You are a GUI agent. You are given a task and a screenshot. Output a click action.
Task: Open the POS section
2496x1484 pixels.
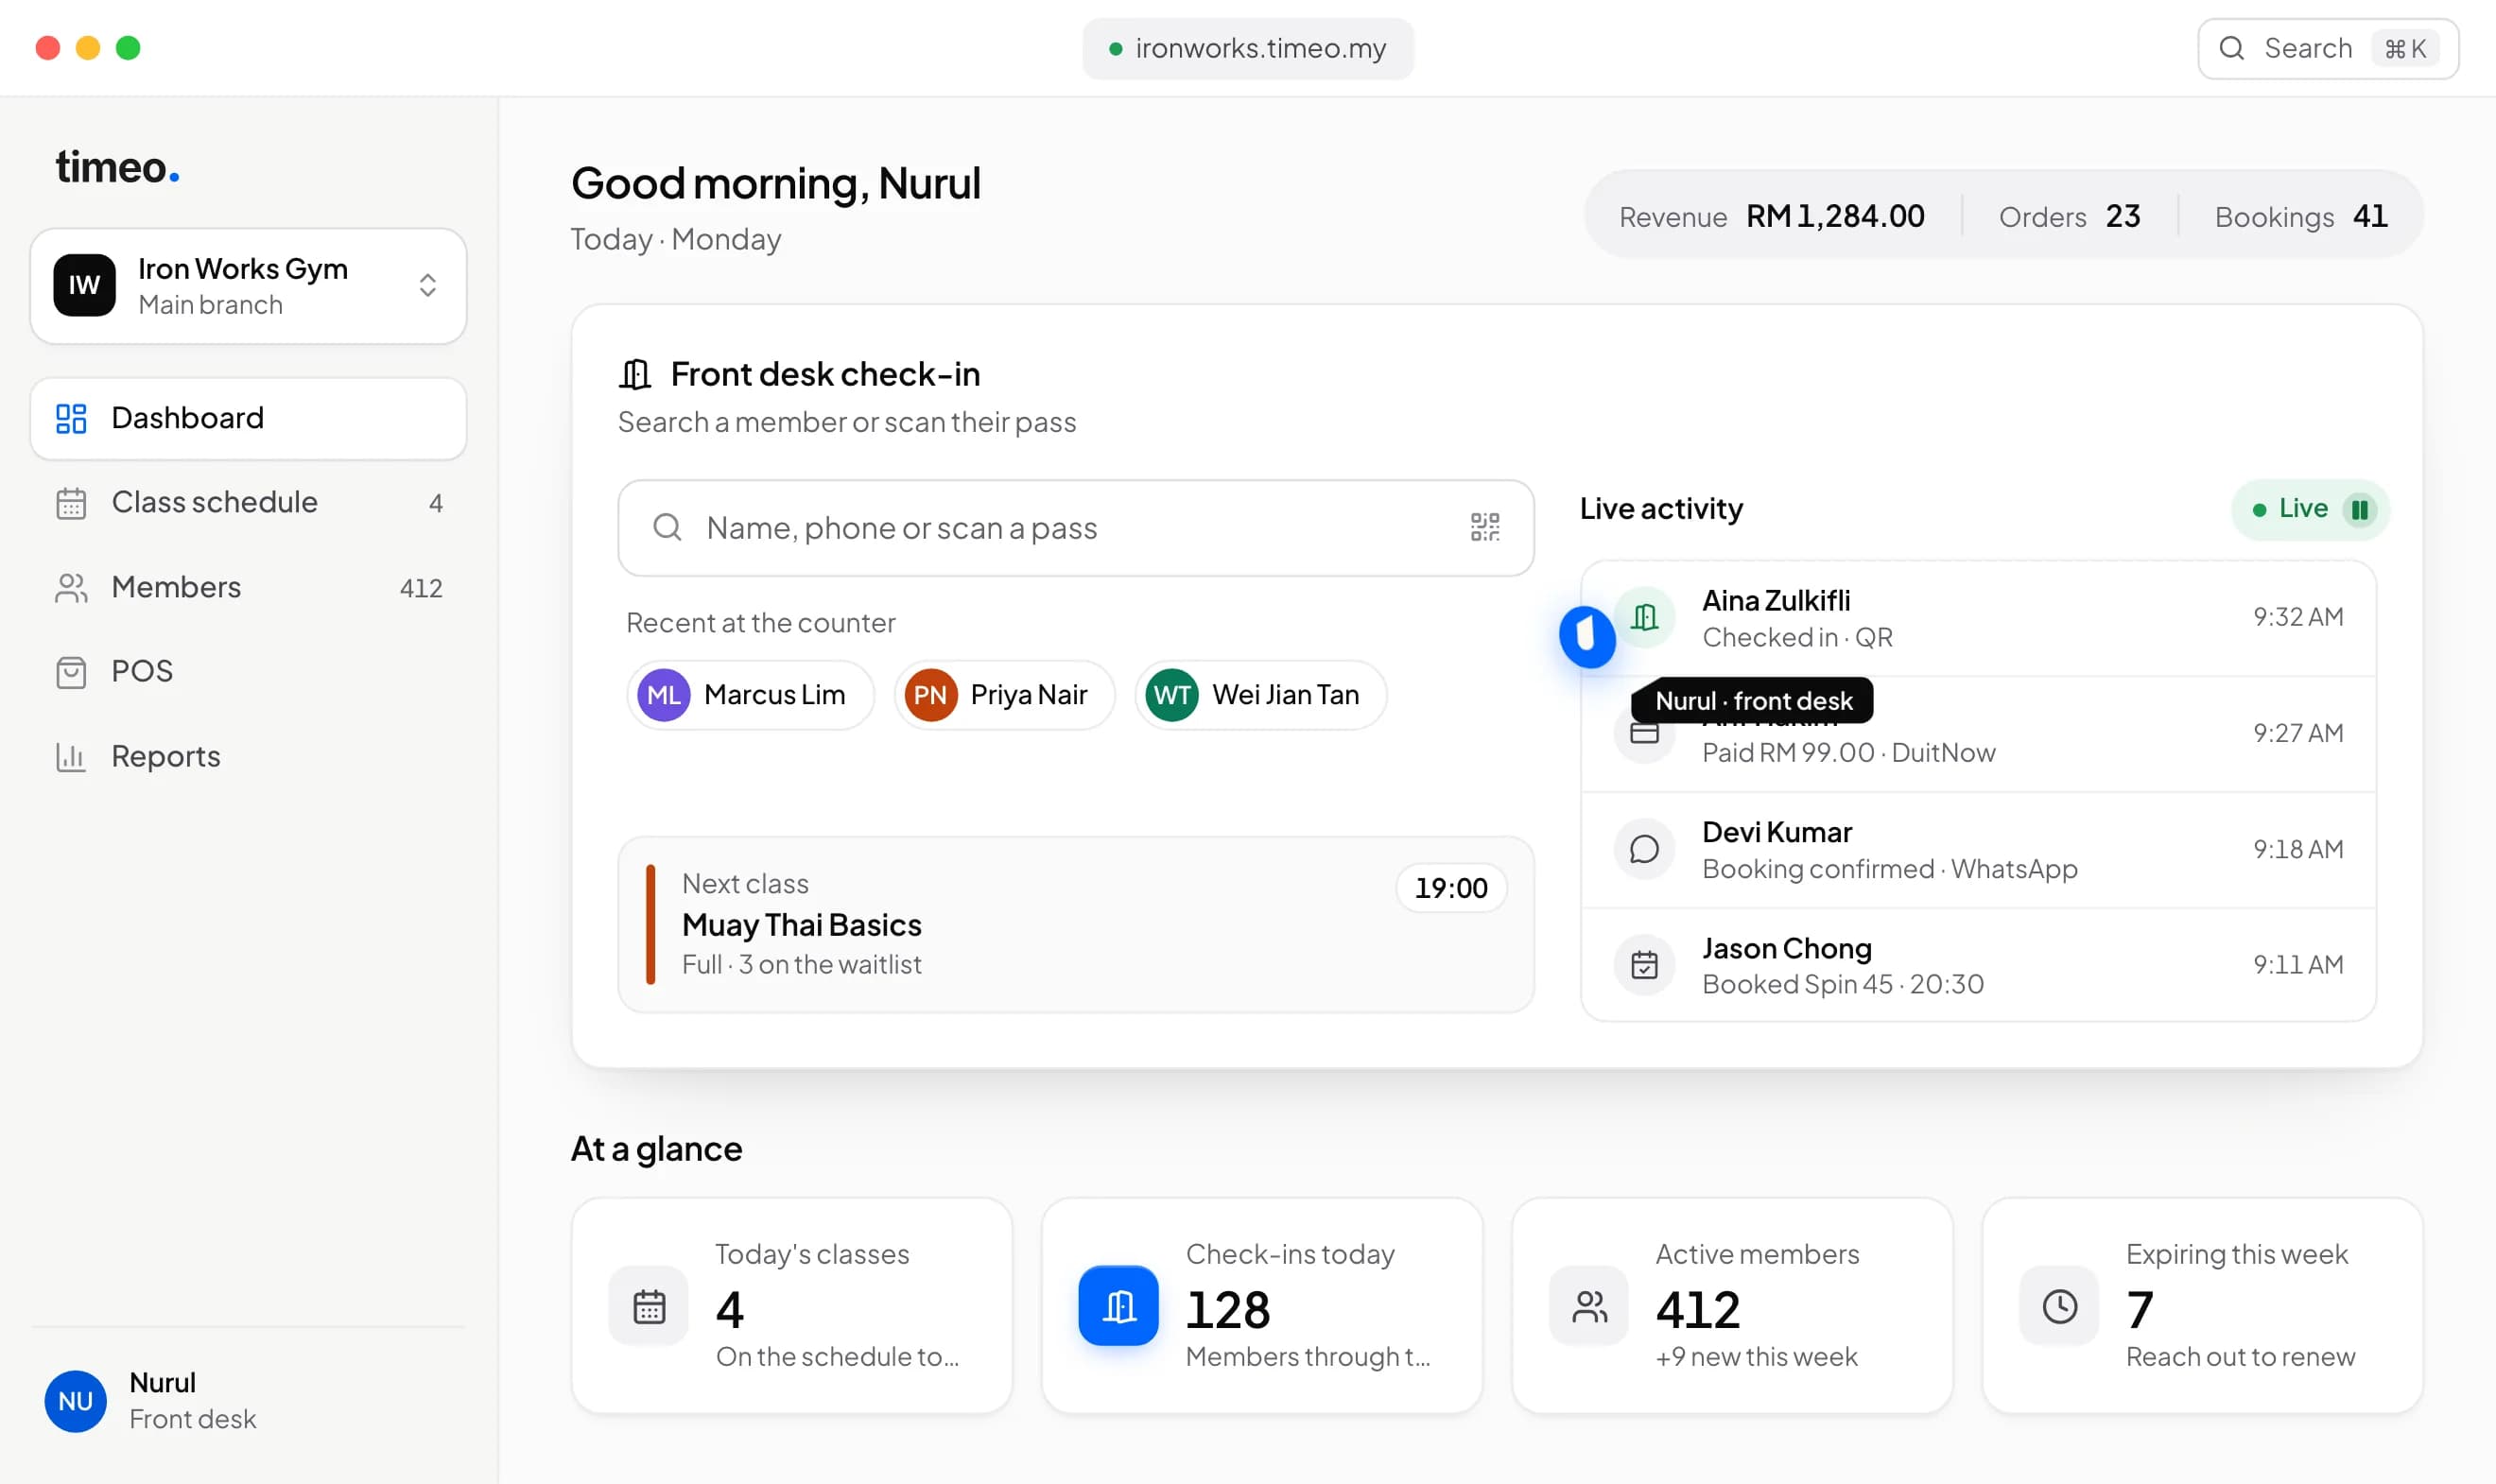[248, 672]
